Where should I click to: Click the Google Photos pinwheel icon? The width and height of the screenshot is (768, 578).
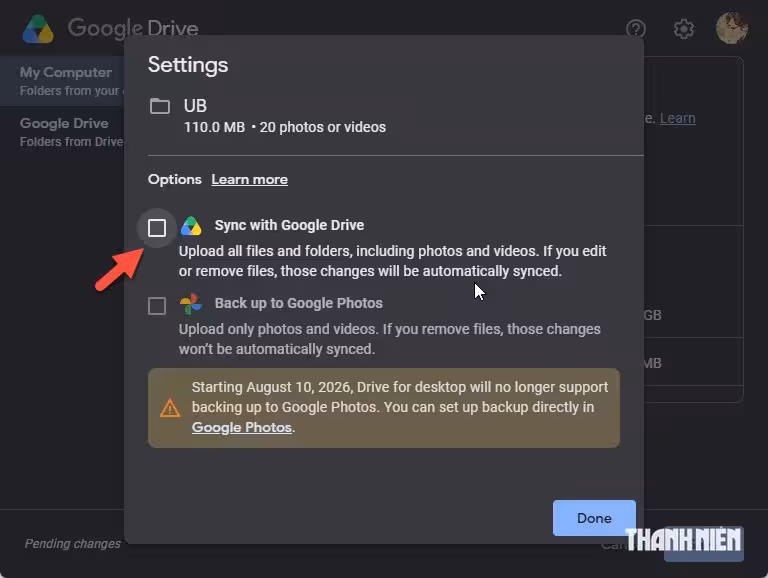point(191,304)
